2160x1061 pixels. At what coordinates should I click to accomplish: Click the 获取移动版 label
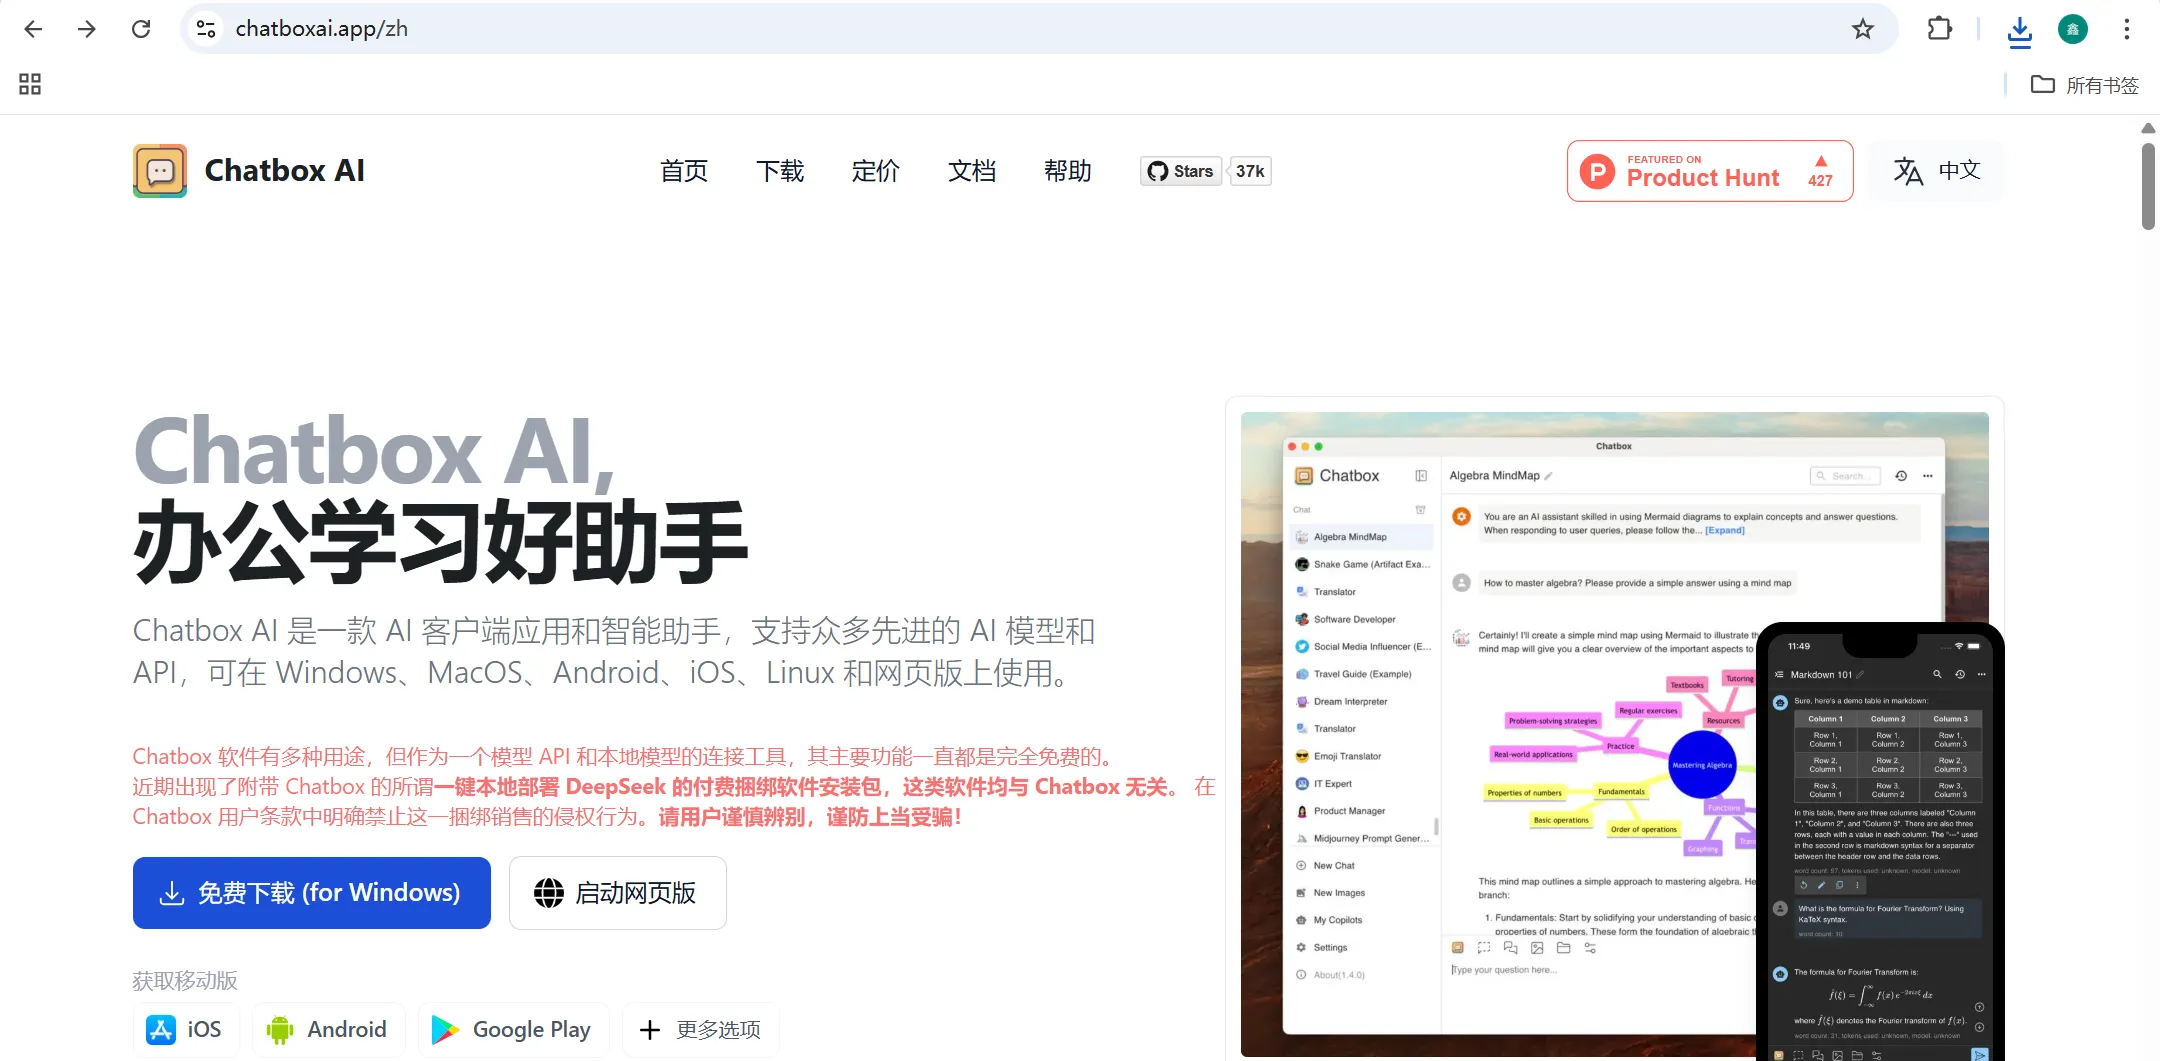[185, 981]
